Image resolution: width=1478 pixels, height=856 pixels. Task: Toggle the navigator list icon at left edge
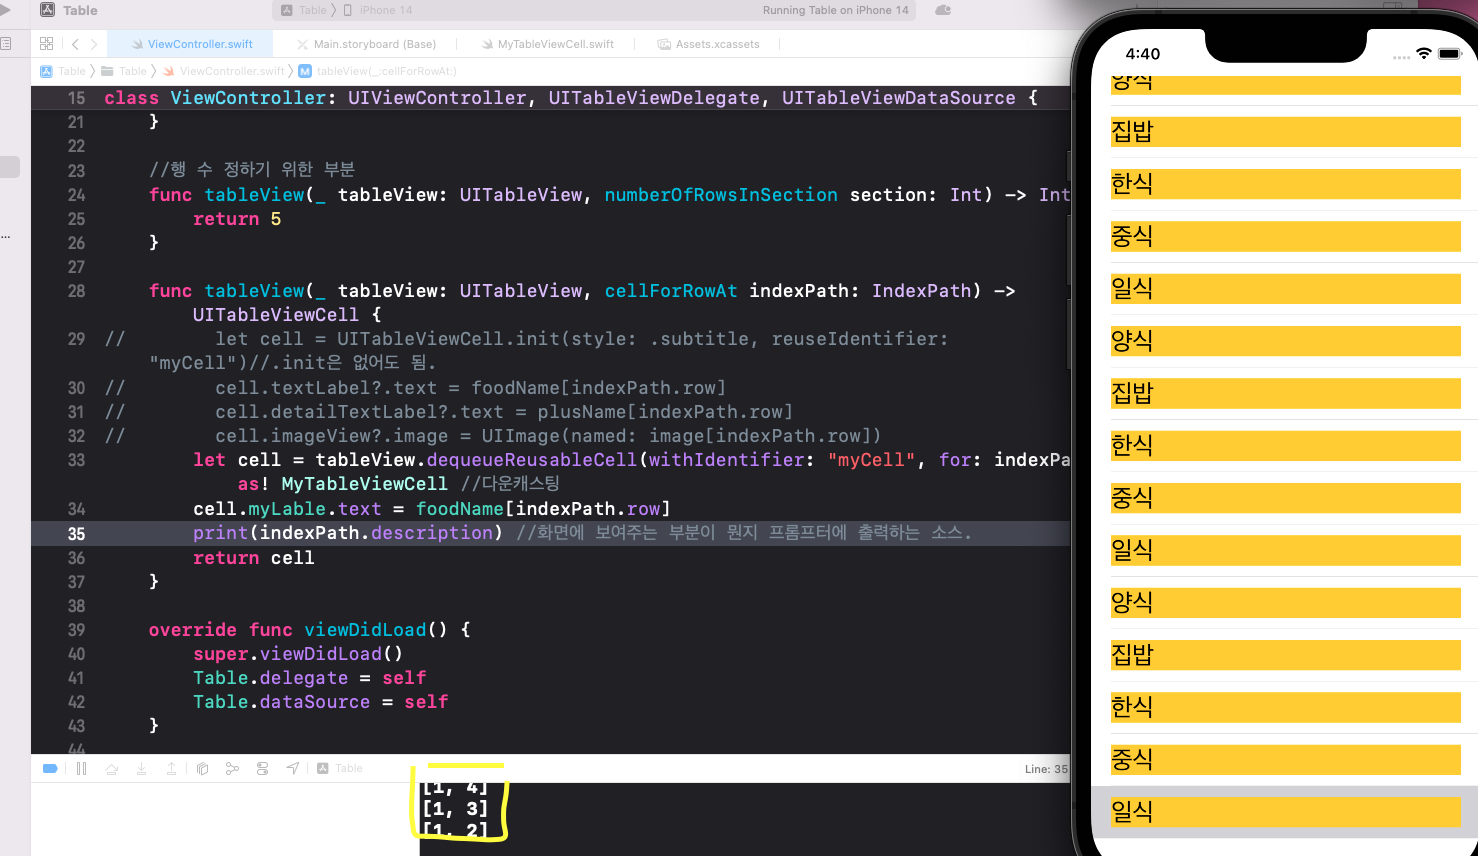[x=6, y=44]
